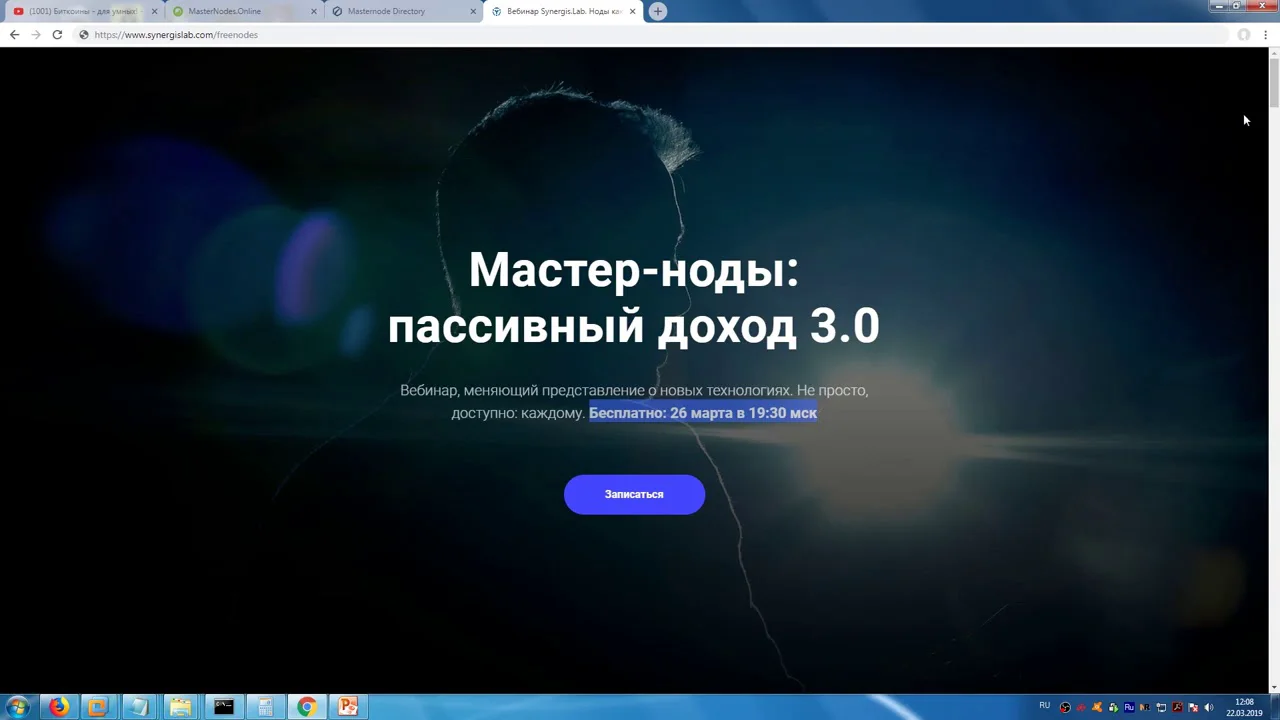Click the profile avatar icon in toolbar
The image size is (1280, 720).
pos(1244,35)
